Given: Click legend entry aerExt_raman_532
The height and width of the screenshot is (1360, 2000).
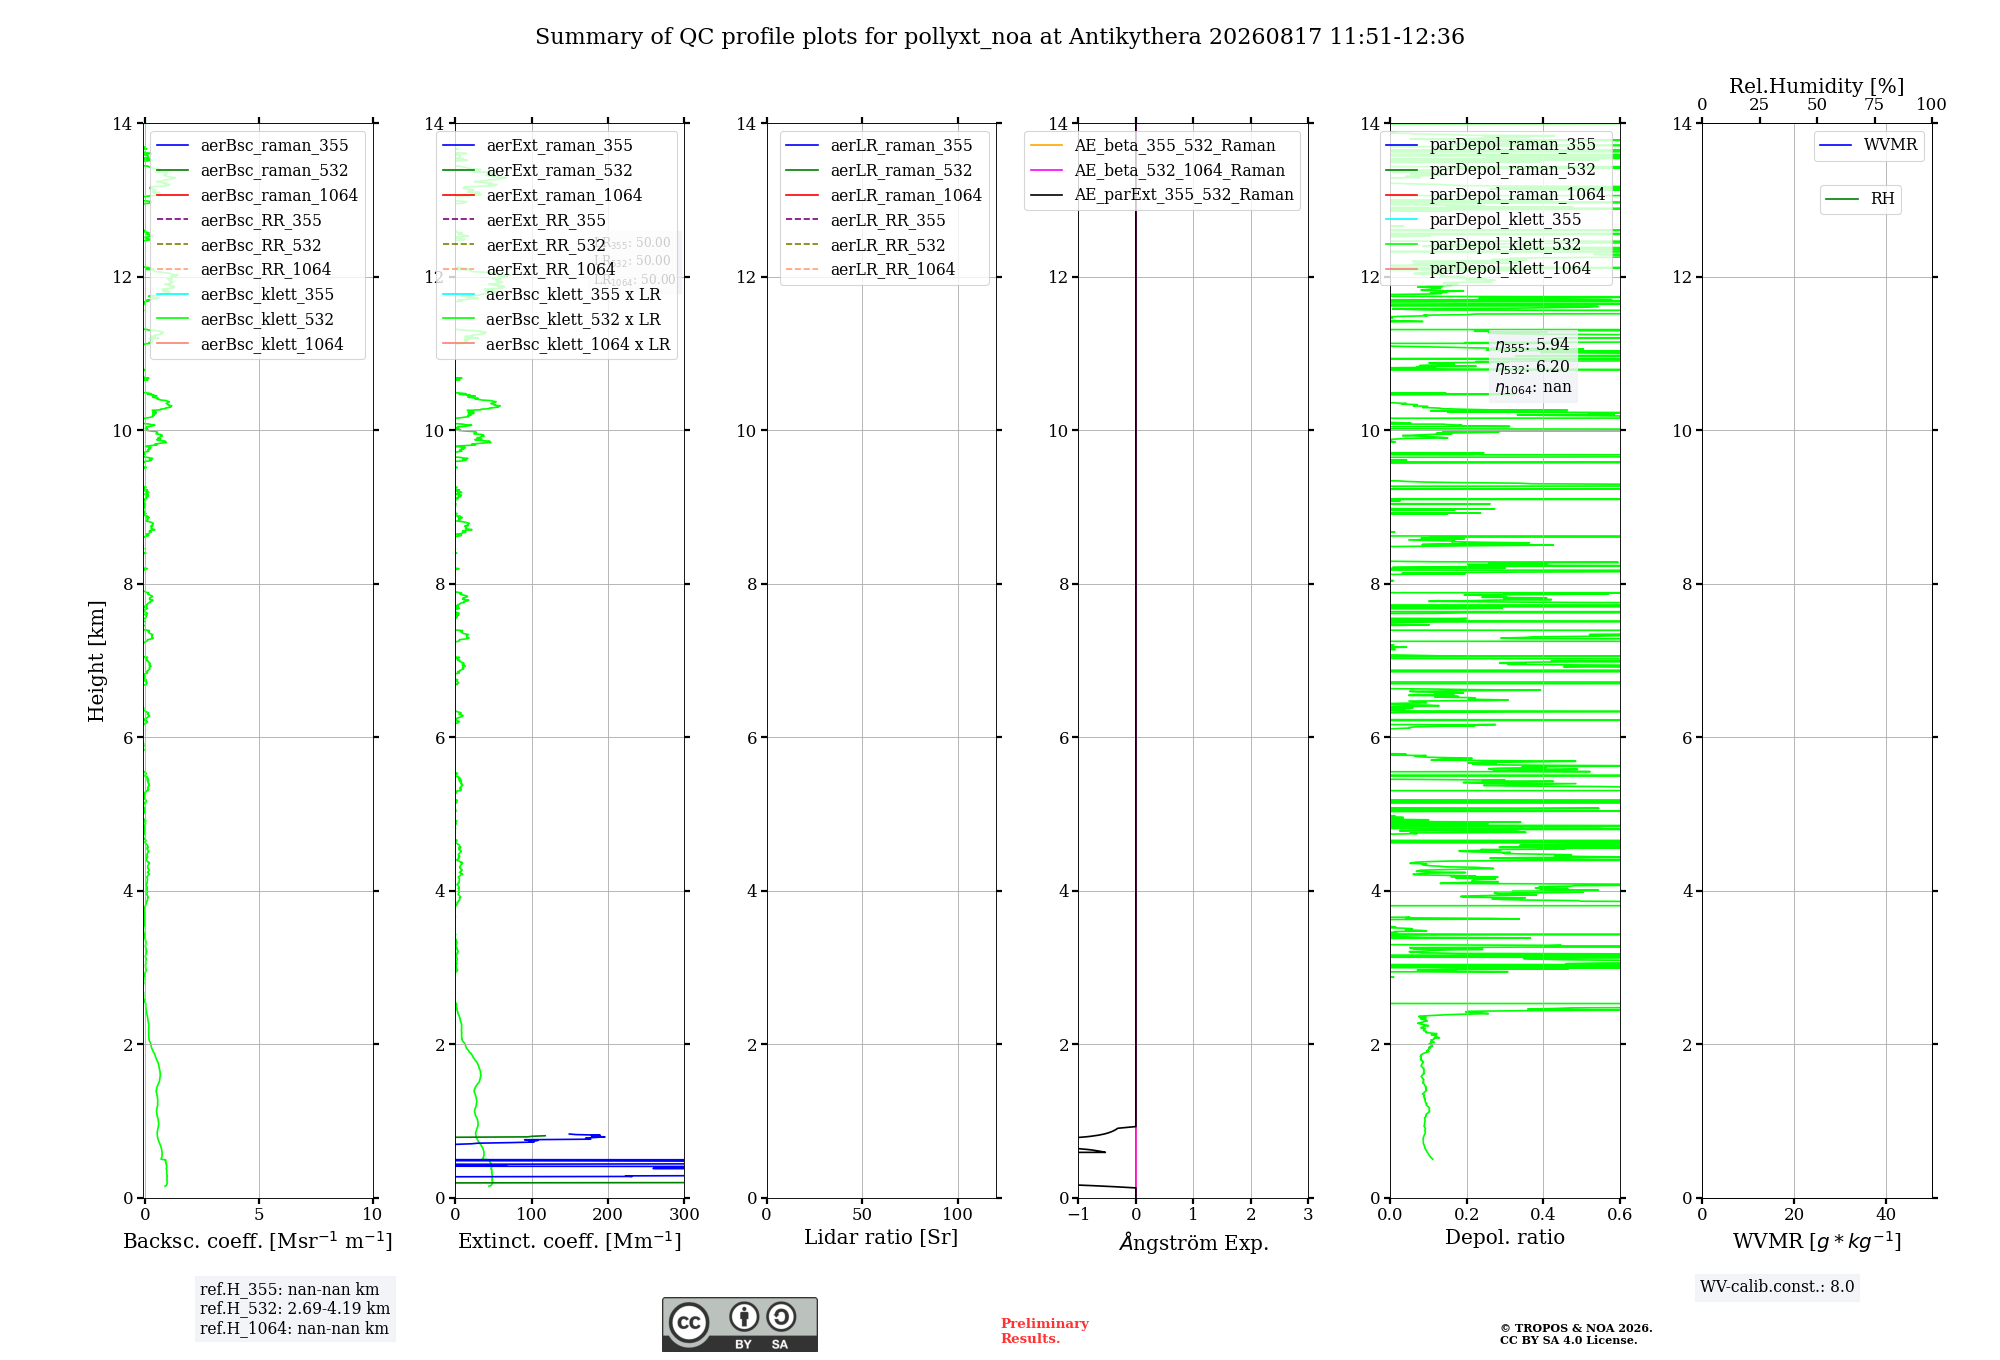Looking at the screenshot, I should pyautogui.click(x=538, y=171).
